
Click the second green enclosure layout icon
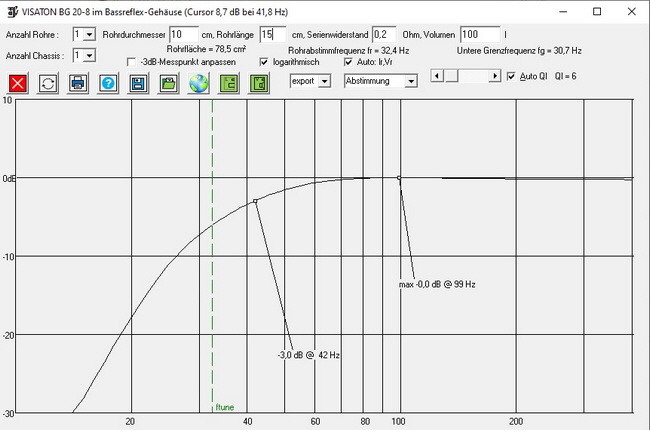coord(259,83)
